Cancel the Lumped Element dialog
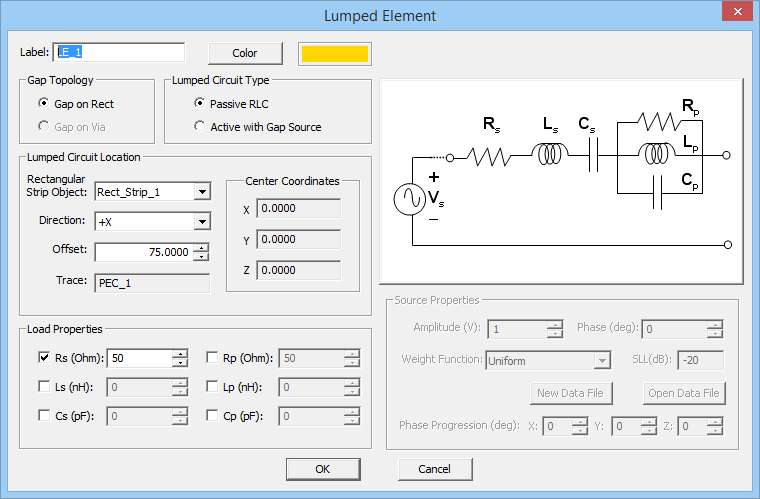The image size is (760, 499). [435, 469]
